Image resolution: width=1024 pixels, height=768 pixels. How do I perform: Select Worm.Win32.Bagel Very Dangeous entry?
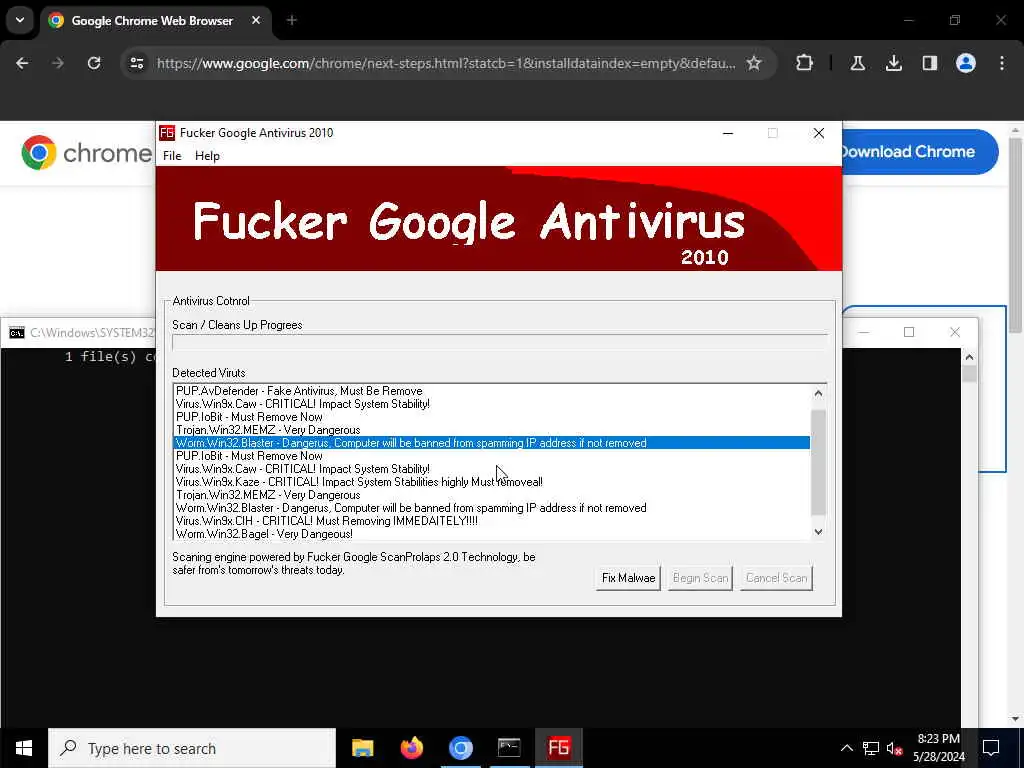491,534
